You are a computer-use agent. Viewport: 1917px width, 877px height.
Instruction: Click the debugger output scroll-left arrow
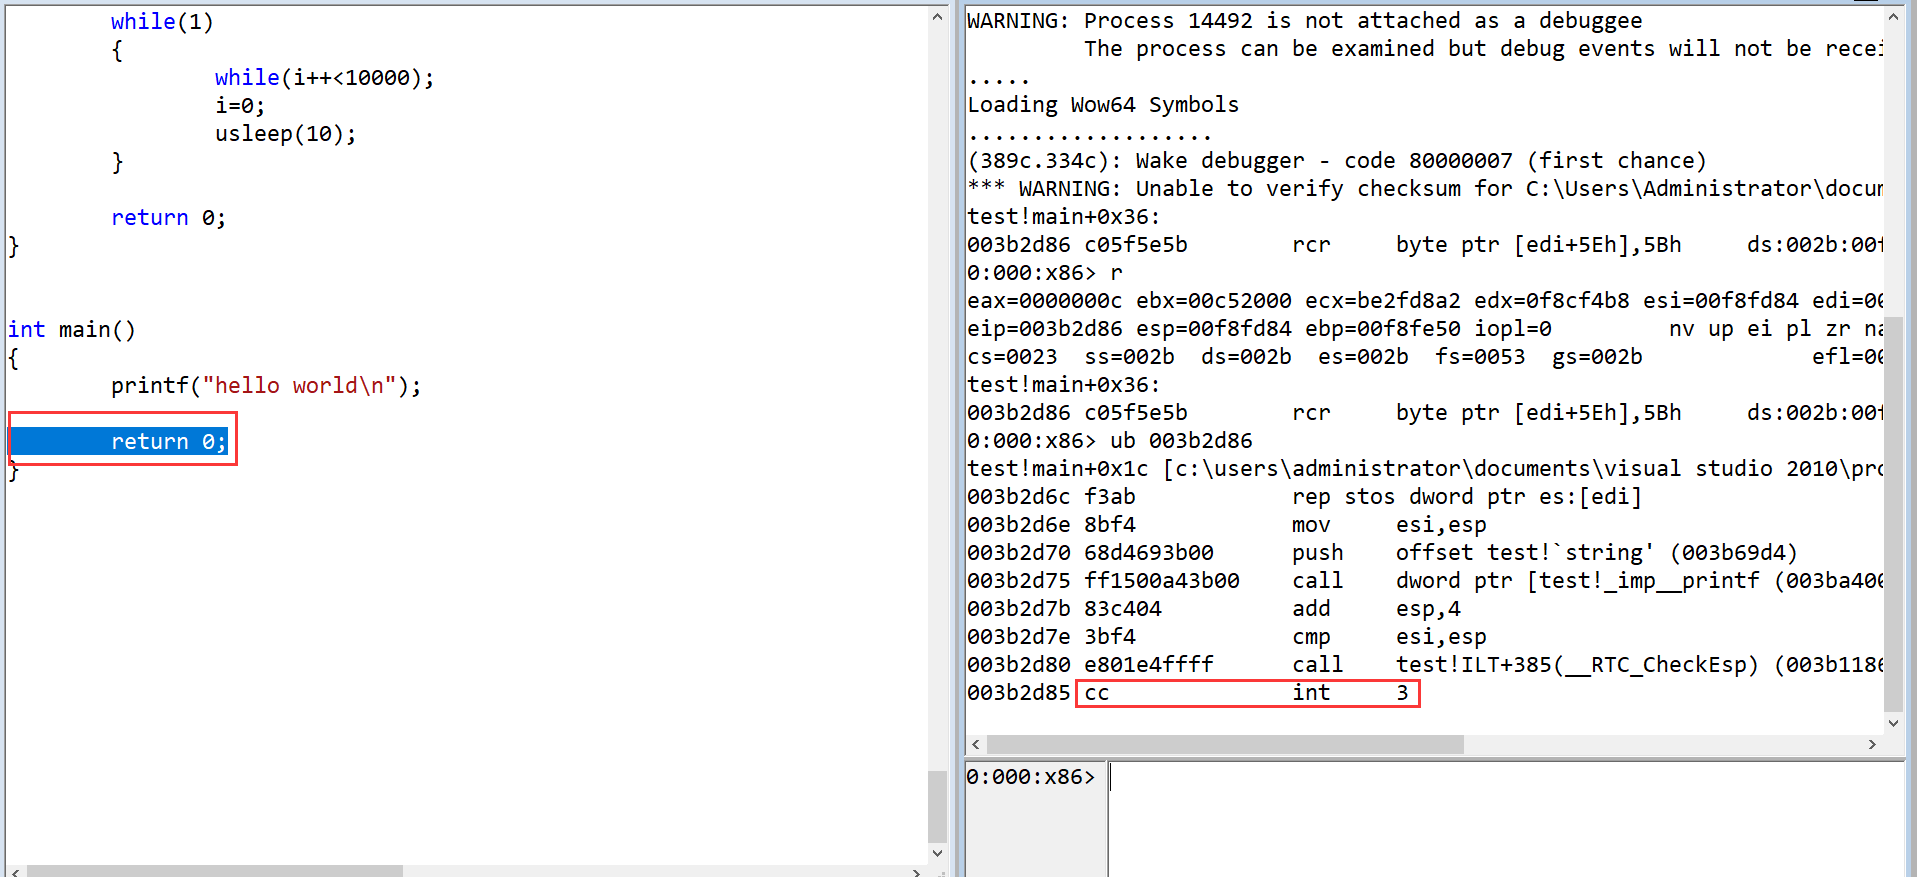point(976,745)
